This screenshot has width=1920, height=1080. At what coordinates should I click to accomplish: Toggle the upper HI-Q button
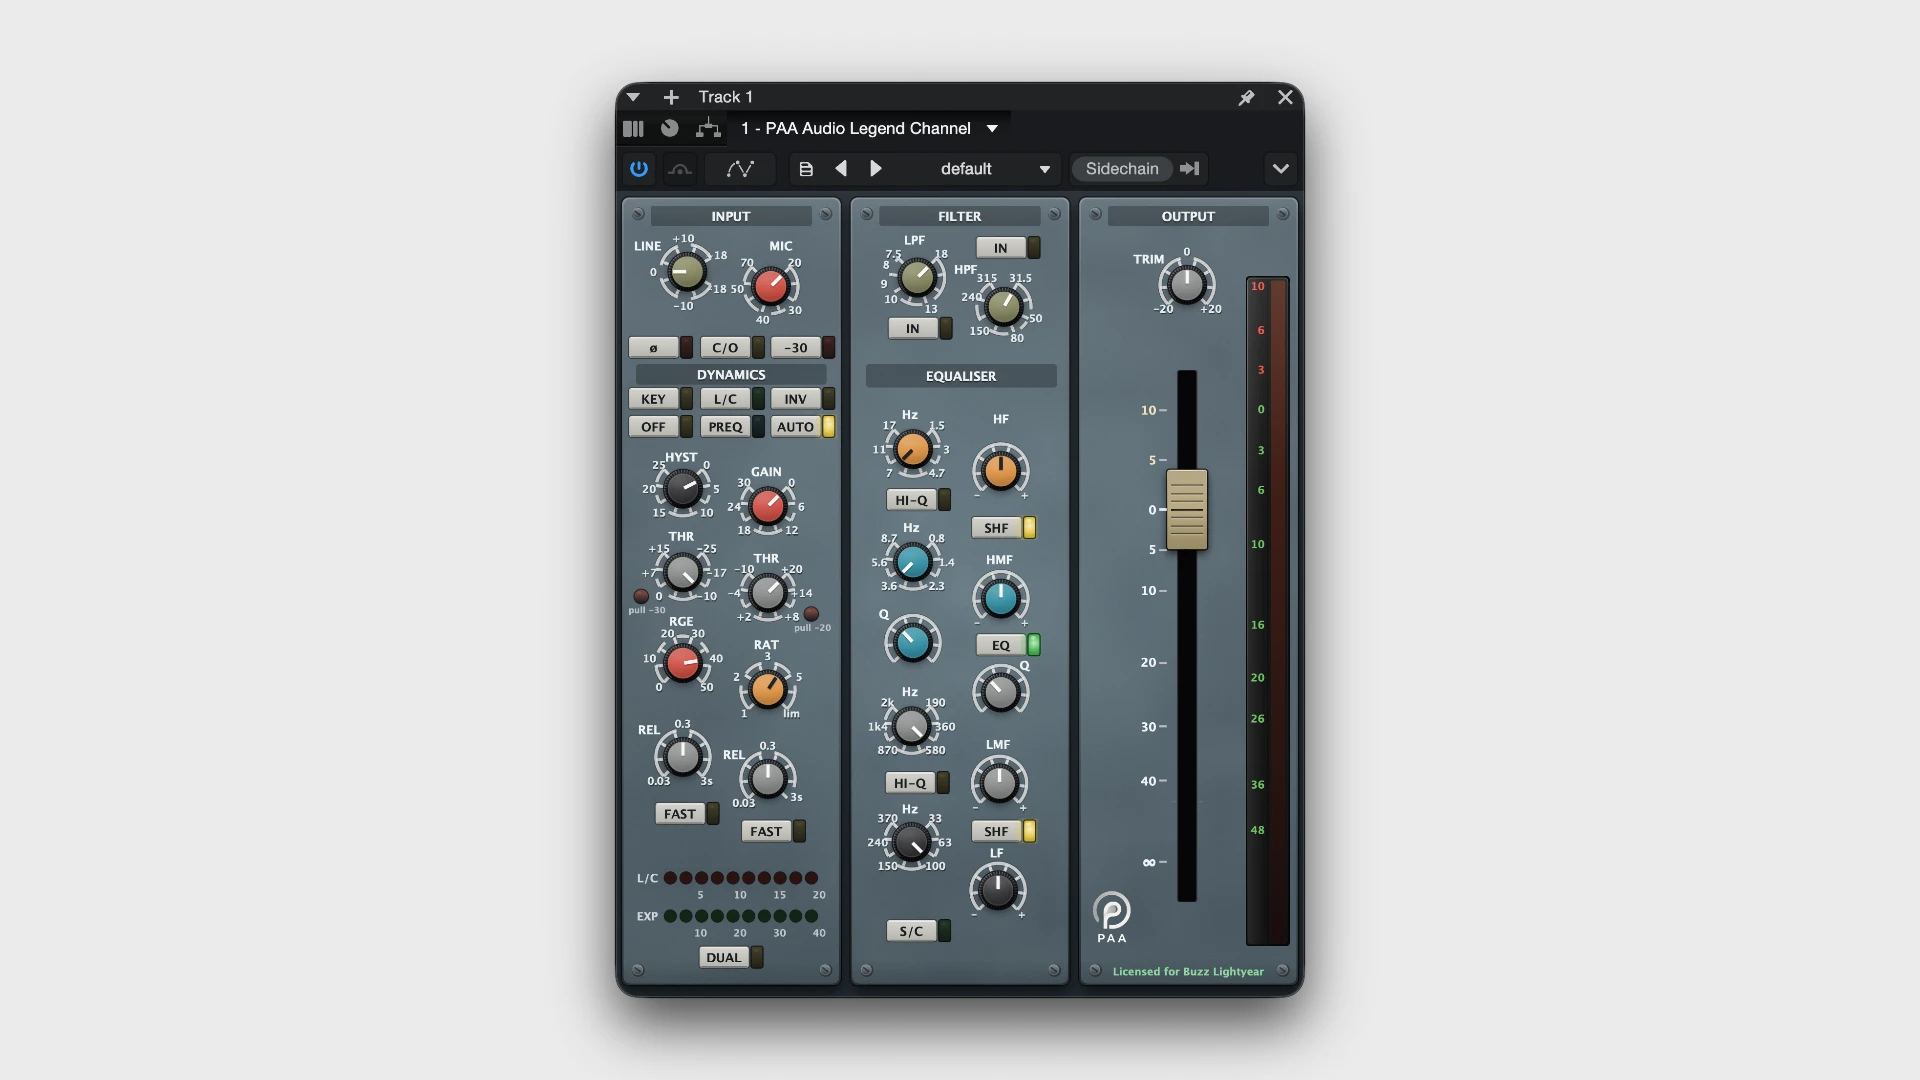click(911, 500)
